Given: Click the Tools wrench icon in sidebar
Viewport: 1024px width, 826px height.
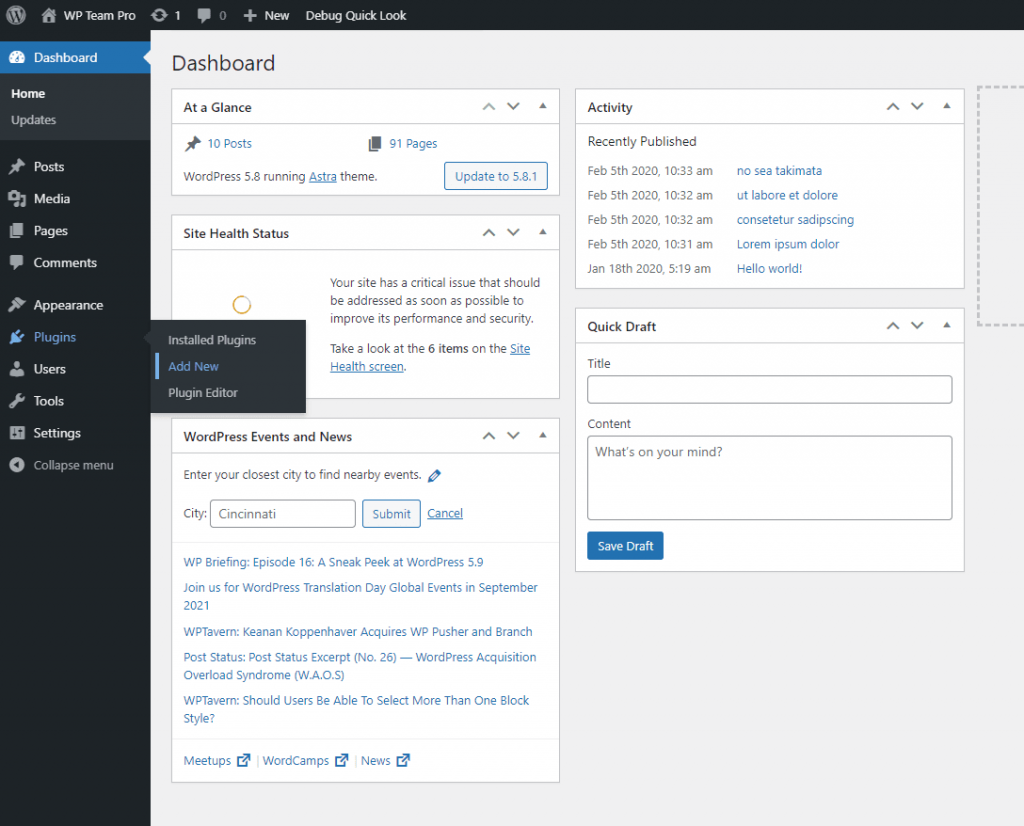Looking at the screenshot, I should (x=17, y=401).
